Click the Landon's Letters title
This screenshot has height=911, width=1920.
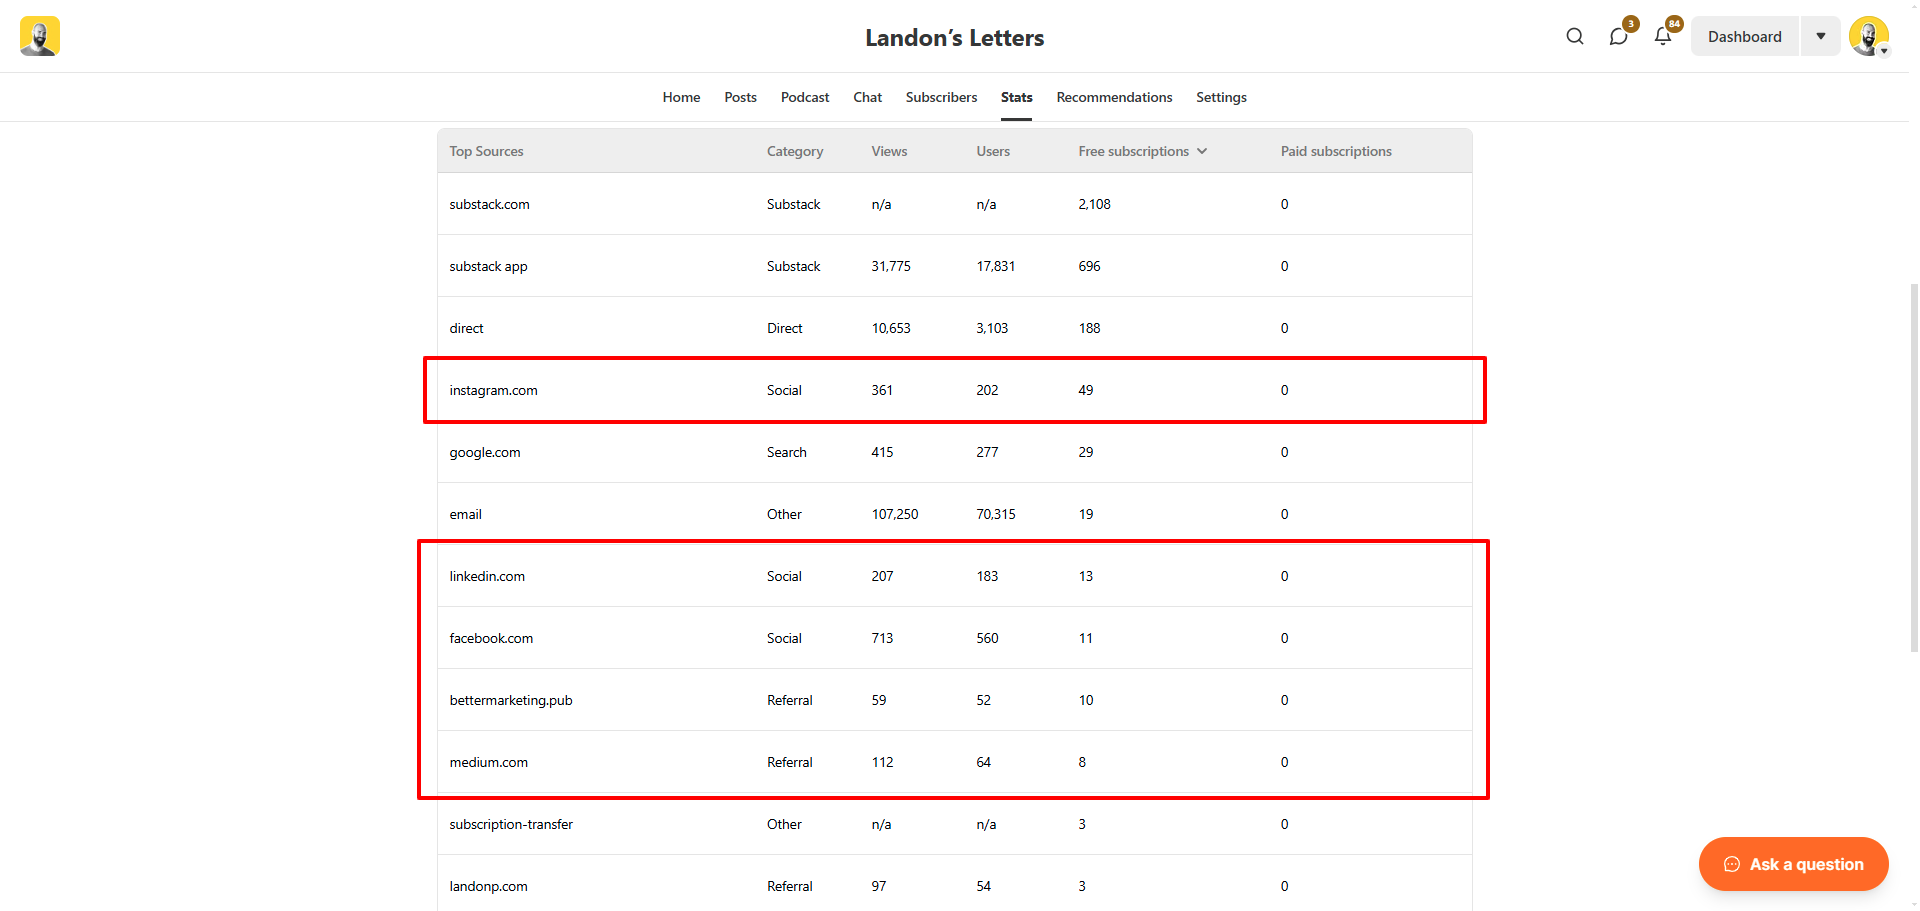(954, 38)
